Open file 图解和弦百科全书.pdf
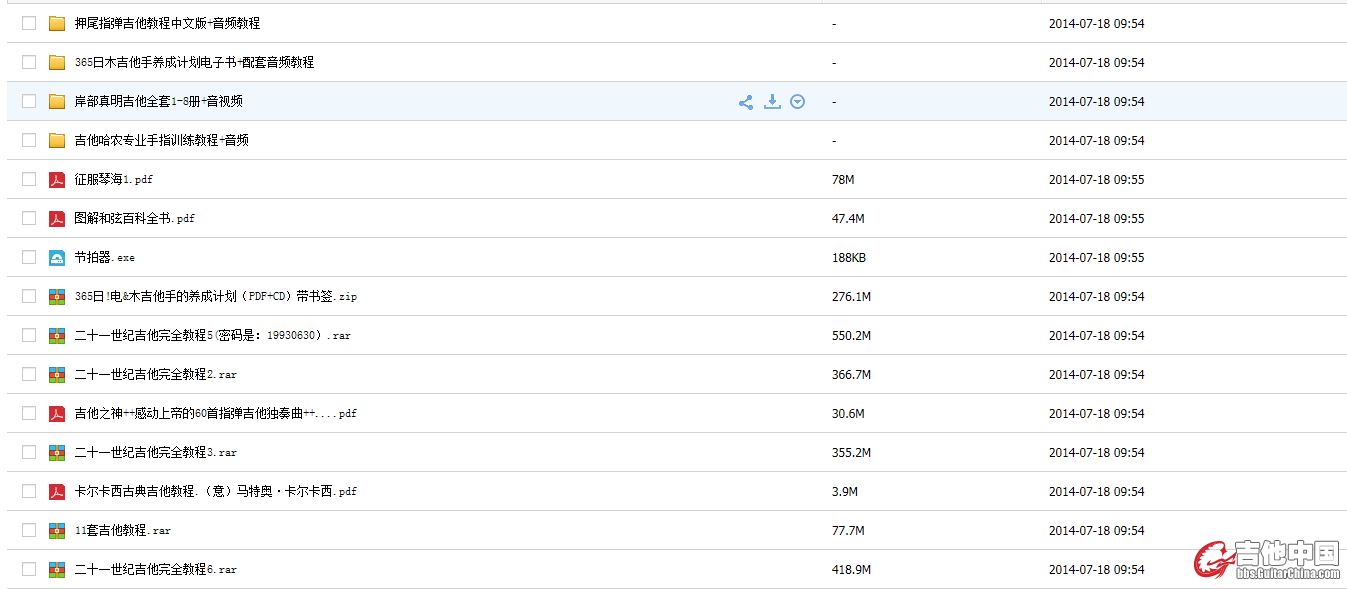Screen dimensions: 1347x589 click(x=134, y=218)
